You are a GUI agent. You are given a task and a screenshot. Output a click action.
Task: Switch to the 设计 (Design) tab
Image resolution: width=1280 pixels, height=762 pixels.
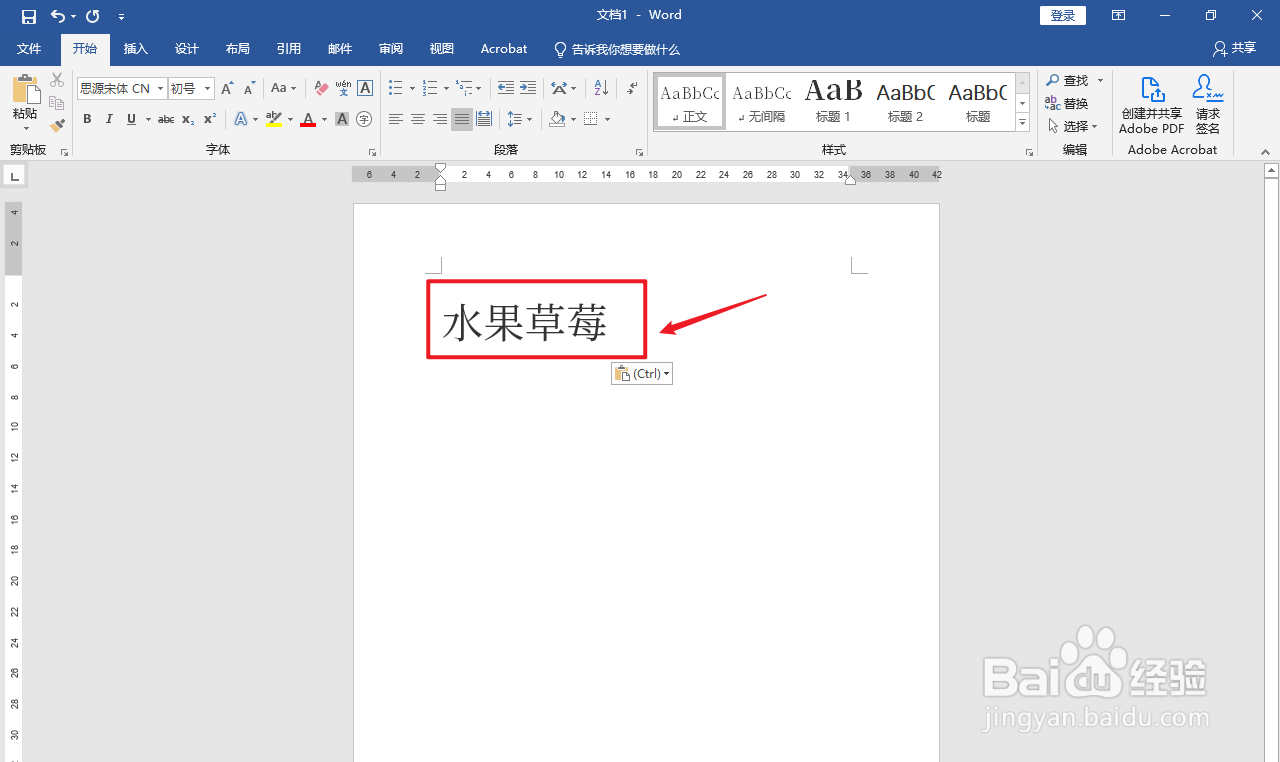[187, 49]
